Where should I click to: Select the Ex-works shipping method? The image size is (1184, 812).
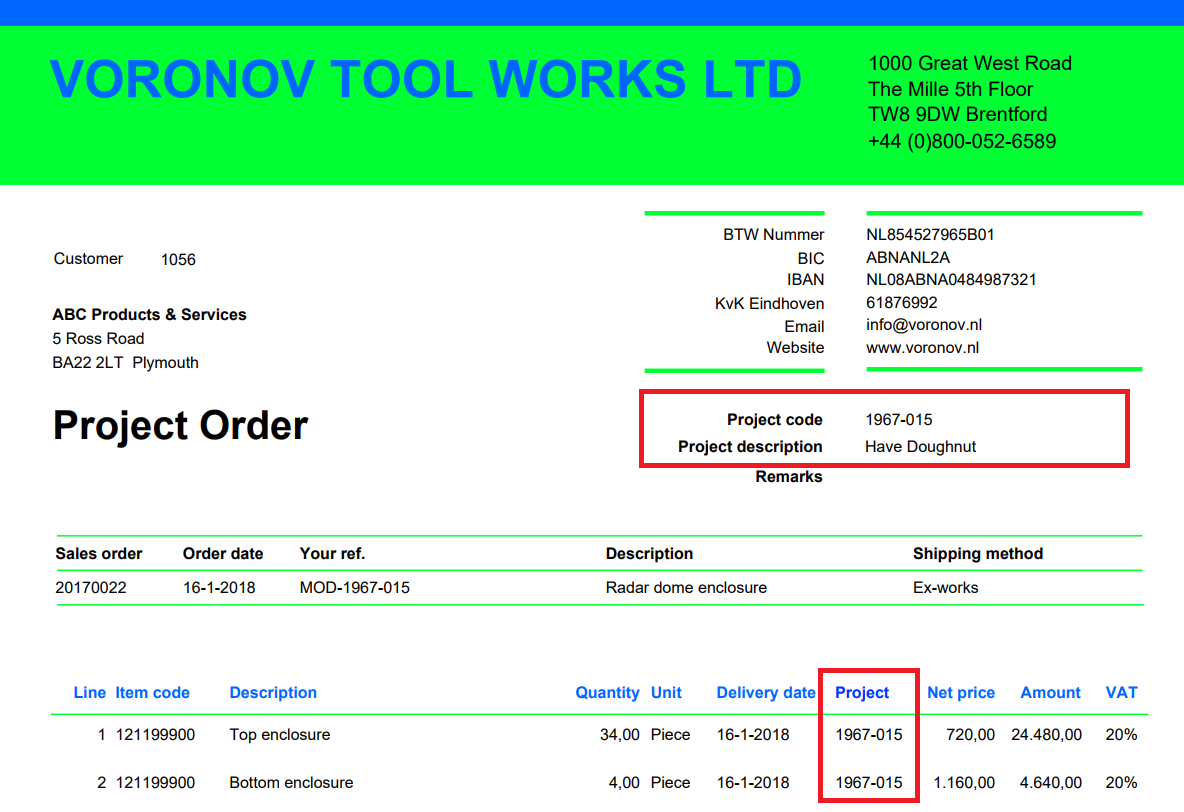pos(945,588)
